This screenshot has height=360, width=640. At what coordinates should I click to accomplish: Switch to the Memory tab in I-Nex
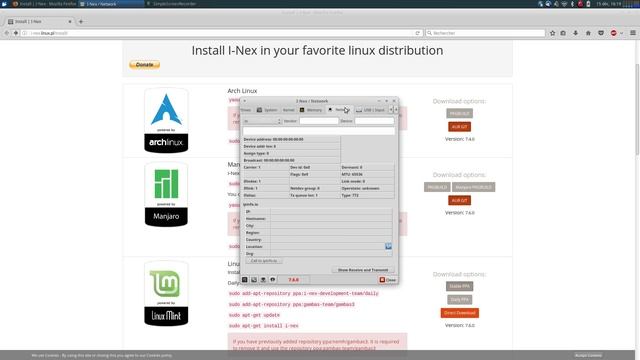[311, 110]
